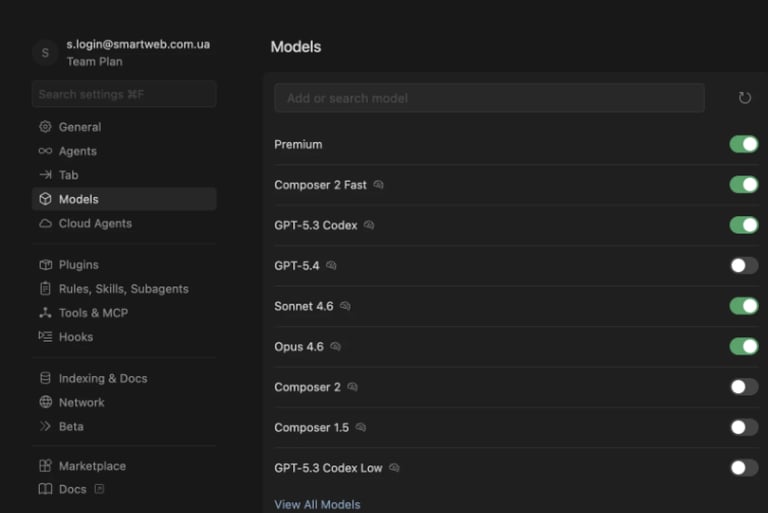Click the General gear icon
This screenshot has height=513, width=768.
click(45, 127)
